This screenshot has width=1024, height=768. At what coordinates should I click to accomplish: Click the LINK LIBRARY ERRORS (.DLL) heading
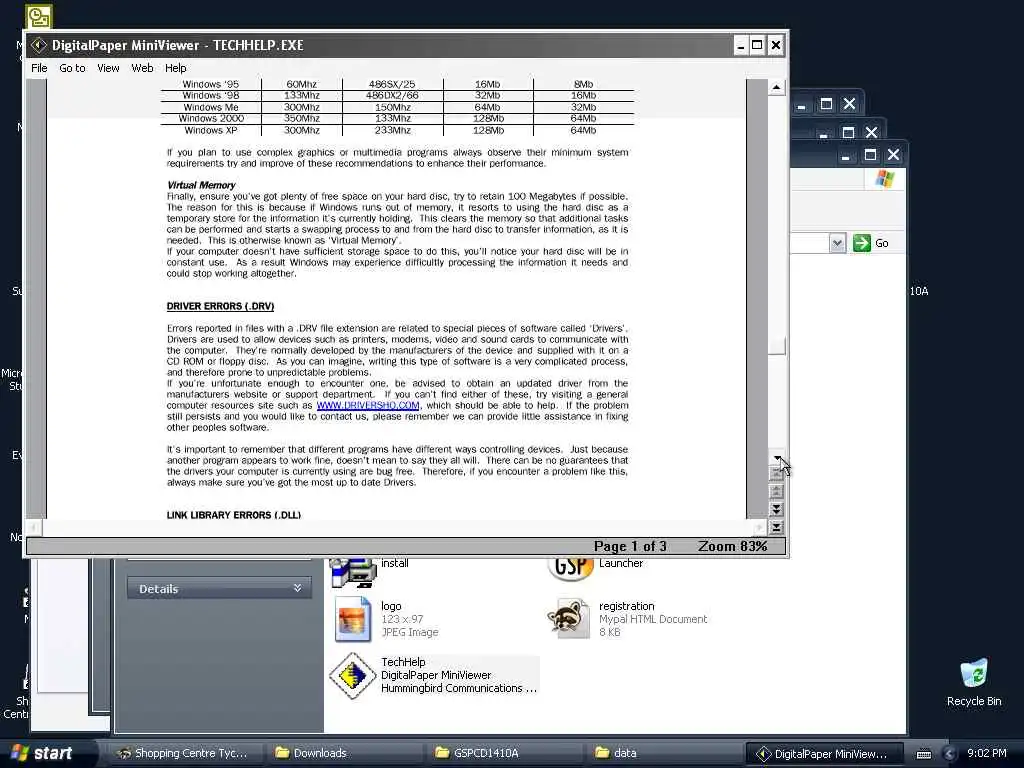pos(234,515)
